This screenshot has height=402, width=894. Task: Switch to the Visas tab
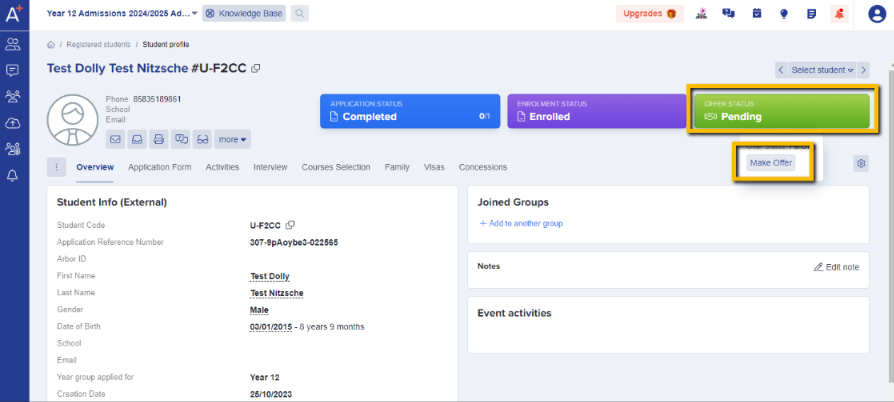coord(434,167)
